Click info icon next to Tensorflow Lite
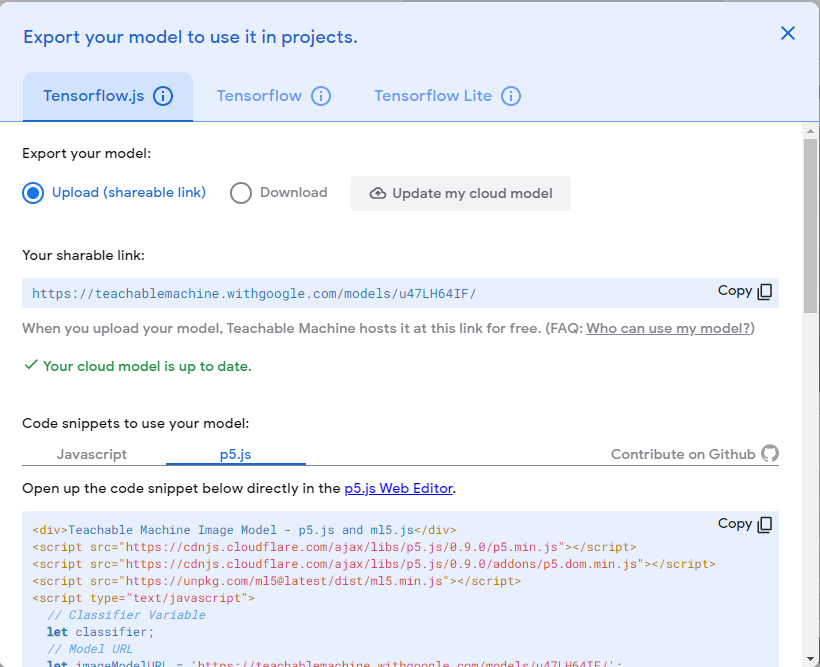This screenshot has height=667, width=820. [x=511, y=96]
